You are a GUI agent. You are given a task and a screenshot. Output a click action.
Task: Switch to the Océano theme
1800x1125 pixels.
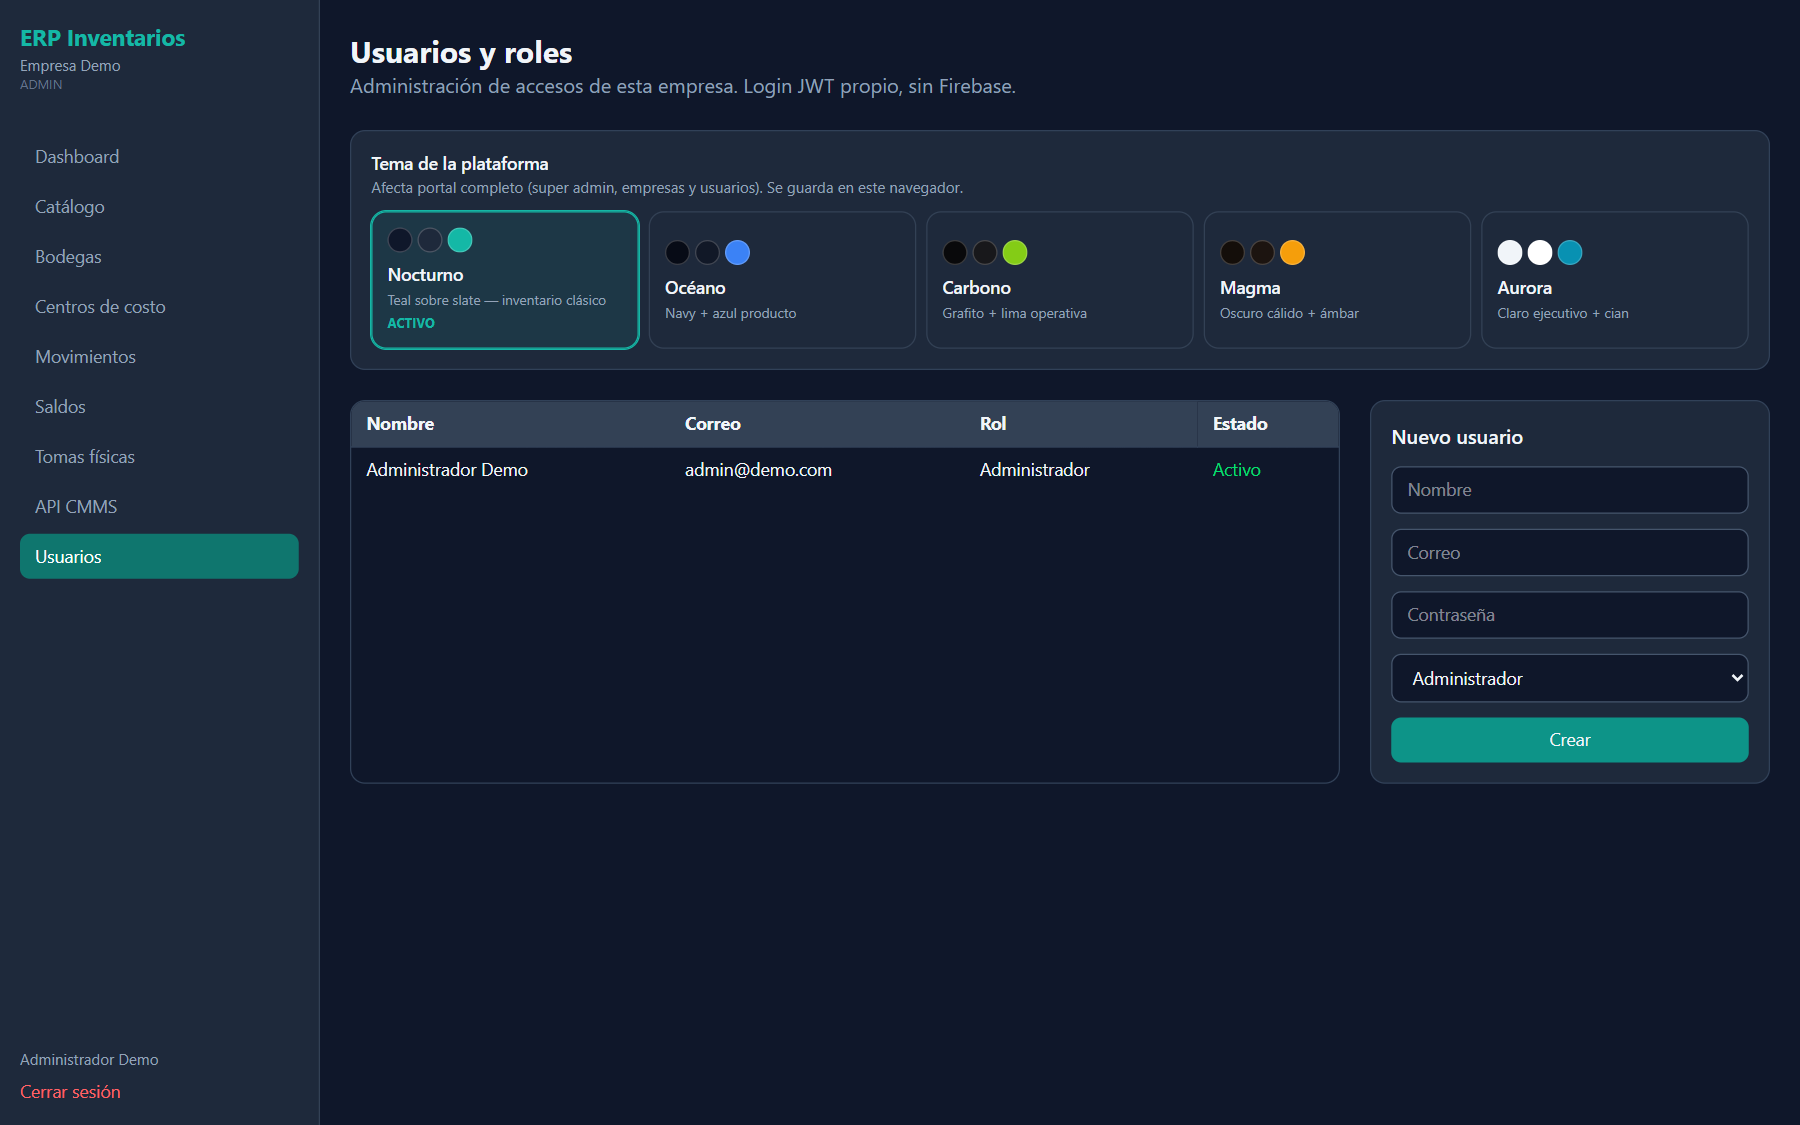782,280
